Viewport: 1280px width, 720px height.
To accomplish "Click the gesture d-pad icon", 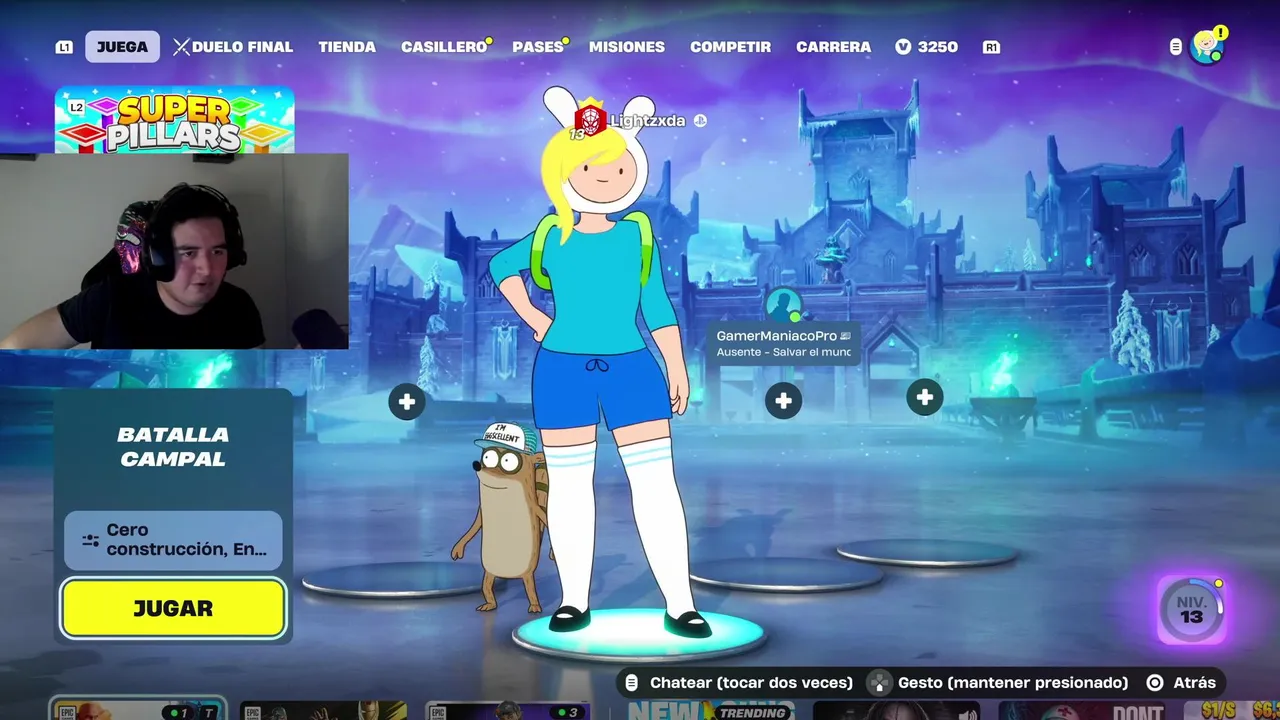I will [x=879, y=683].
